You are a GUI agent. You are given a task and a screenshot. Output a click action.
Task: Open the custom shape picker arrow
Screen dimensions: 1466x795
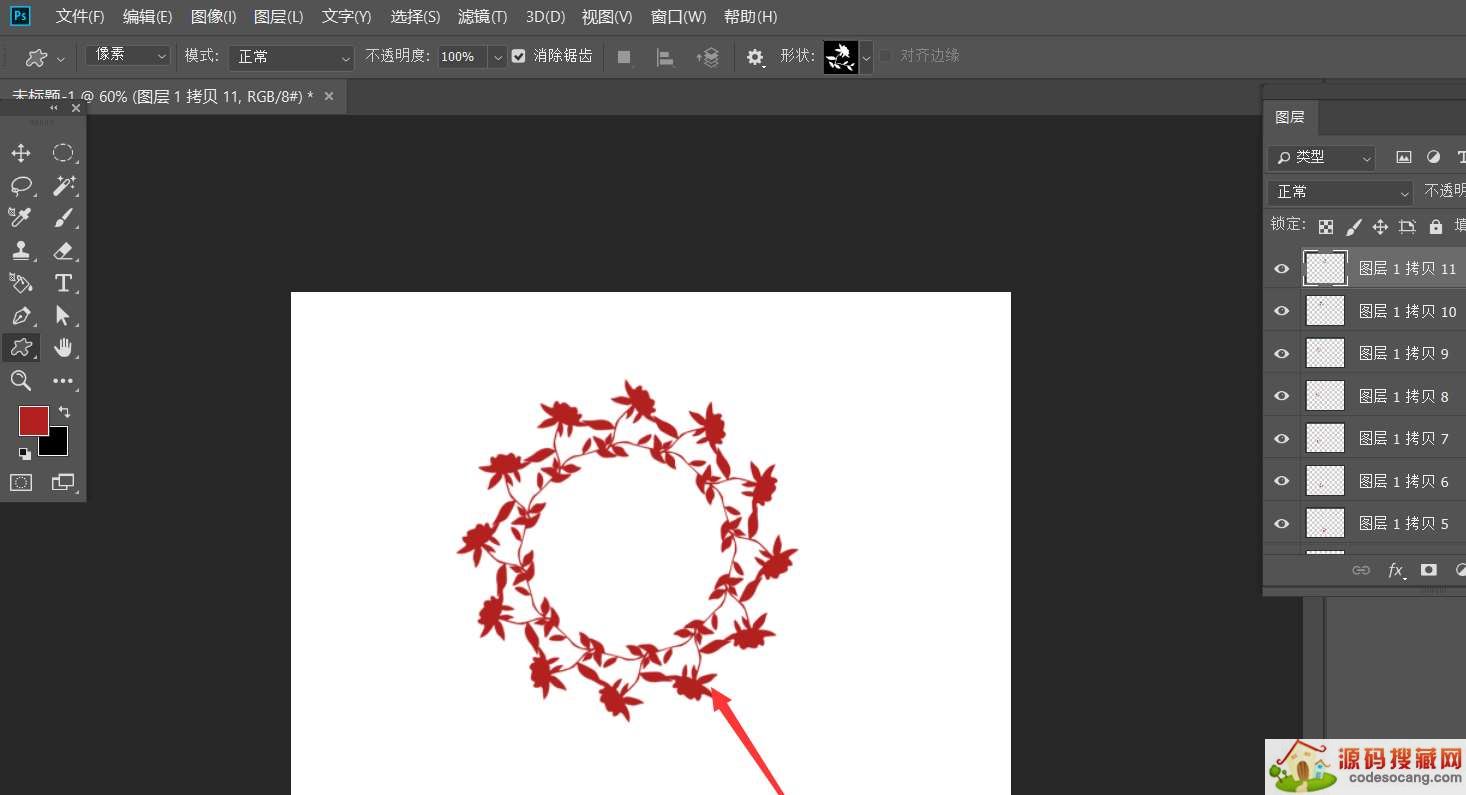point(866,57)
